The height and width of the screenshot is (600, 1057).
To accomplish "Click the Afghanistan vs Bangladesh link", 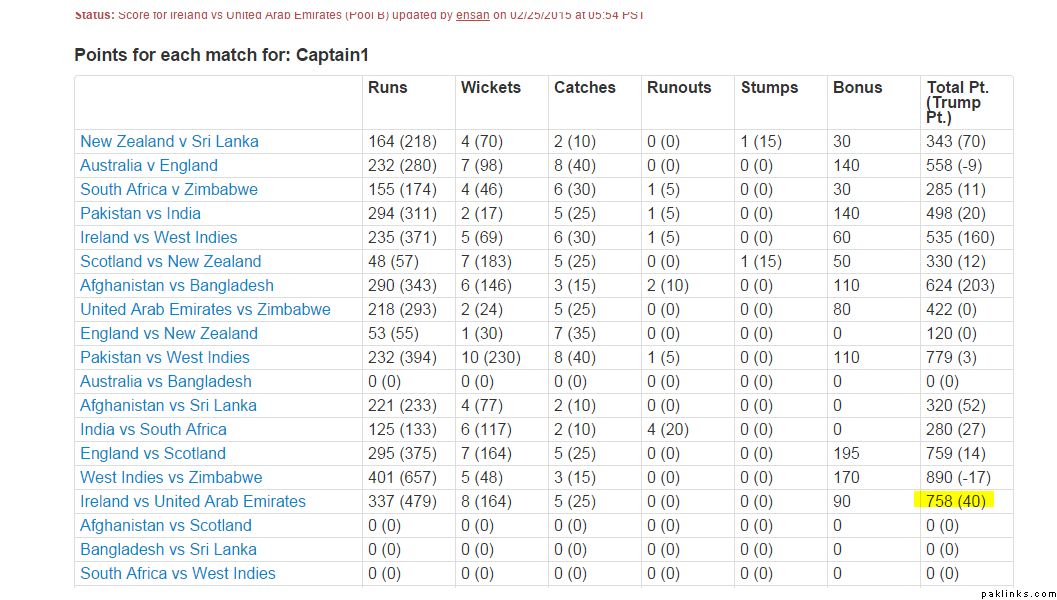I will [177, 286].
